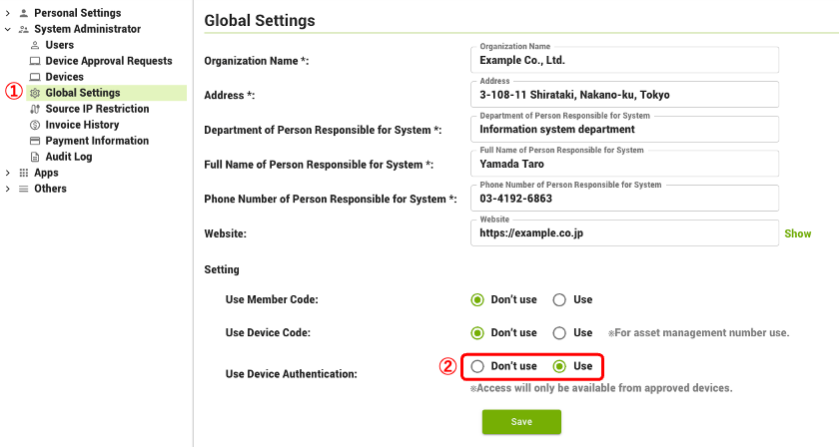The width and height of the screenshot is (839, 447).
Task: Click the Audit Log document icon
Action: [35, 157]
